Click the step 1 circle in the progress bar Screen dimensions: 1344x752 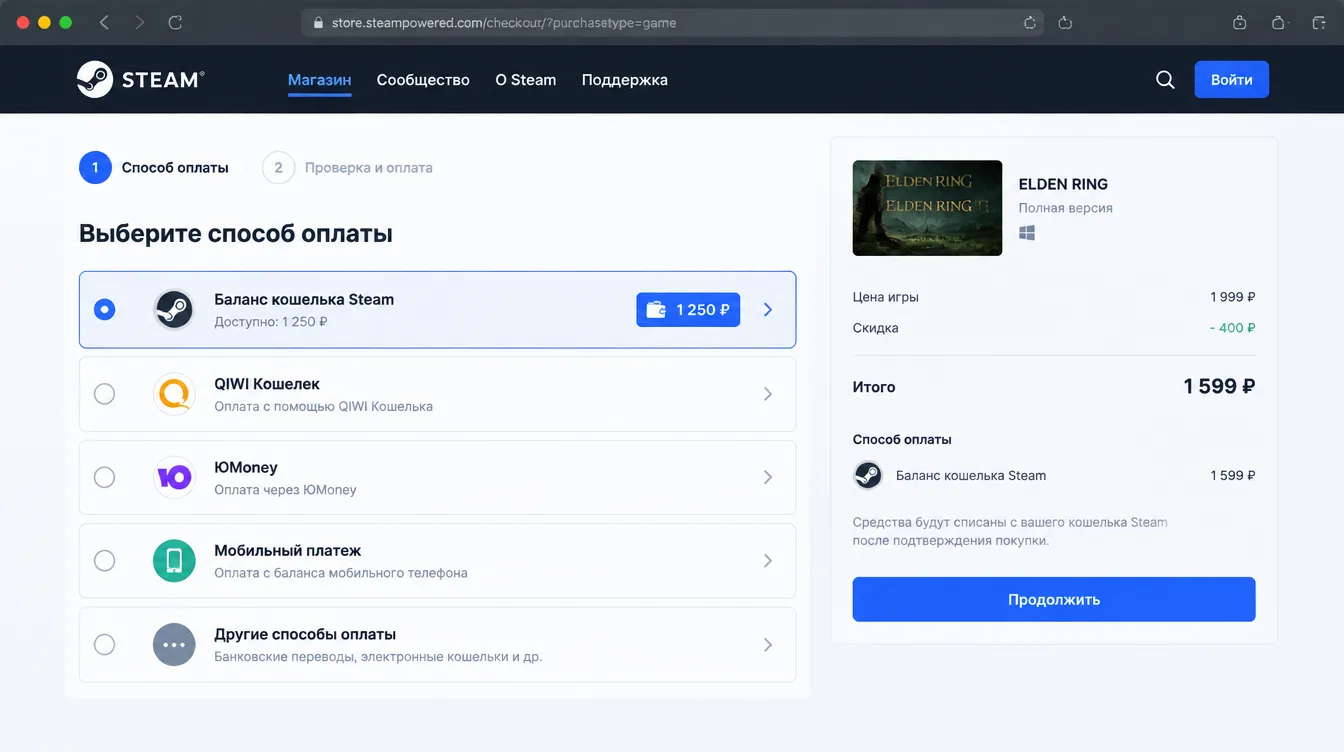pyautogui.click(x=95, y=168)
